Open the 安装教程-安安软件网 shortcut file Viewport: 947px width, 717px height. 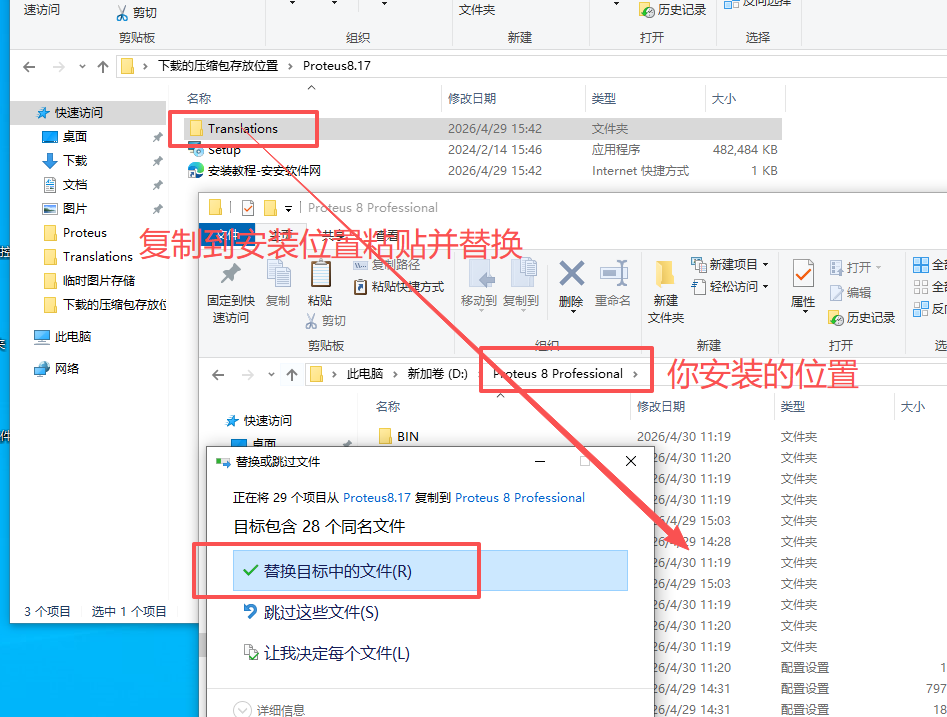point(263,171)
